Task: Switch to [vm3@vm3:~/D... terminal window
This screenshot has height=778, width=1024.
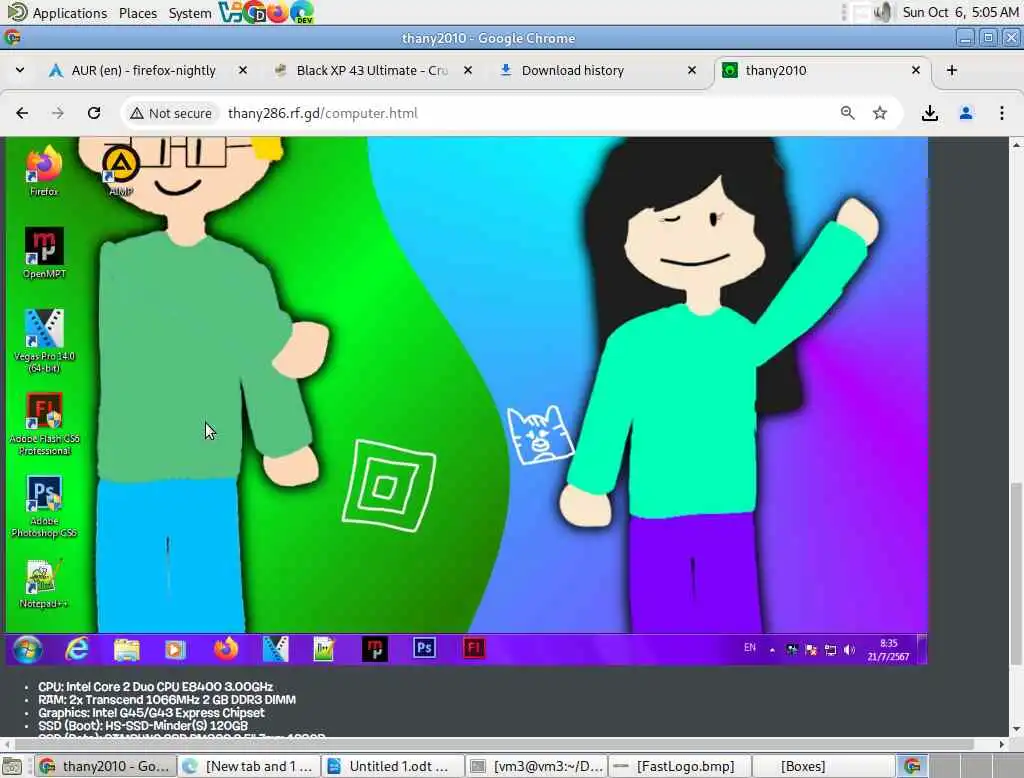Action: click(x=537, y=766)
